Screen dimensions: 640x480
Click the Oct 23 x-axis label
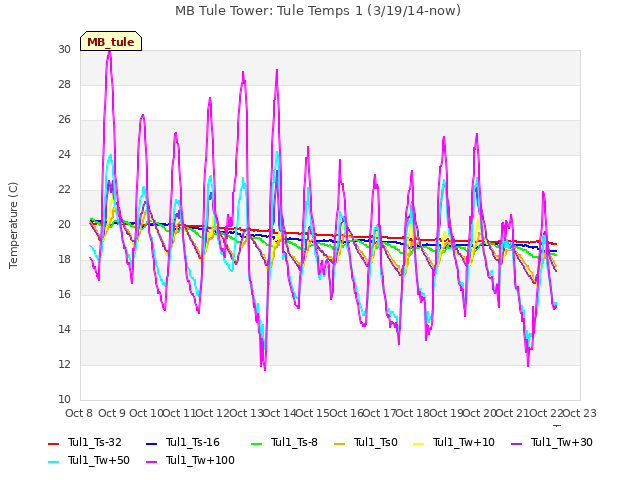click(580, 413)
